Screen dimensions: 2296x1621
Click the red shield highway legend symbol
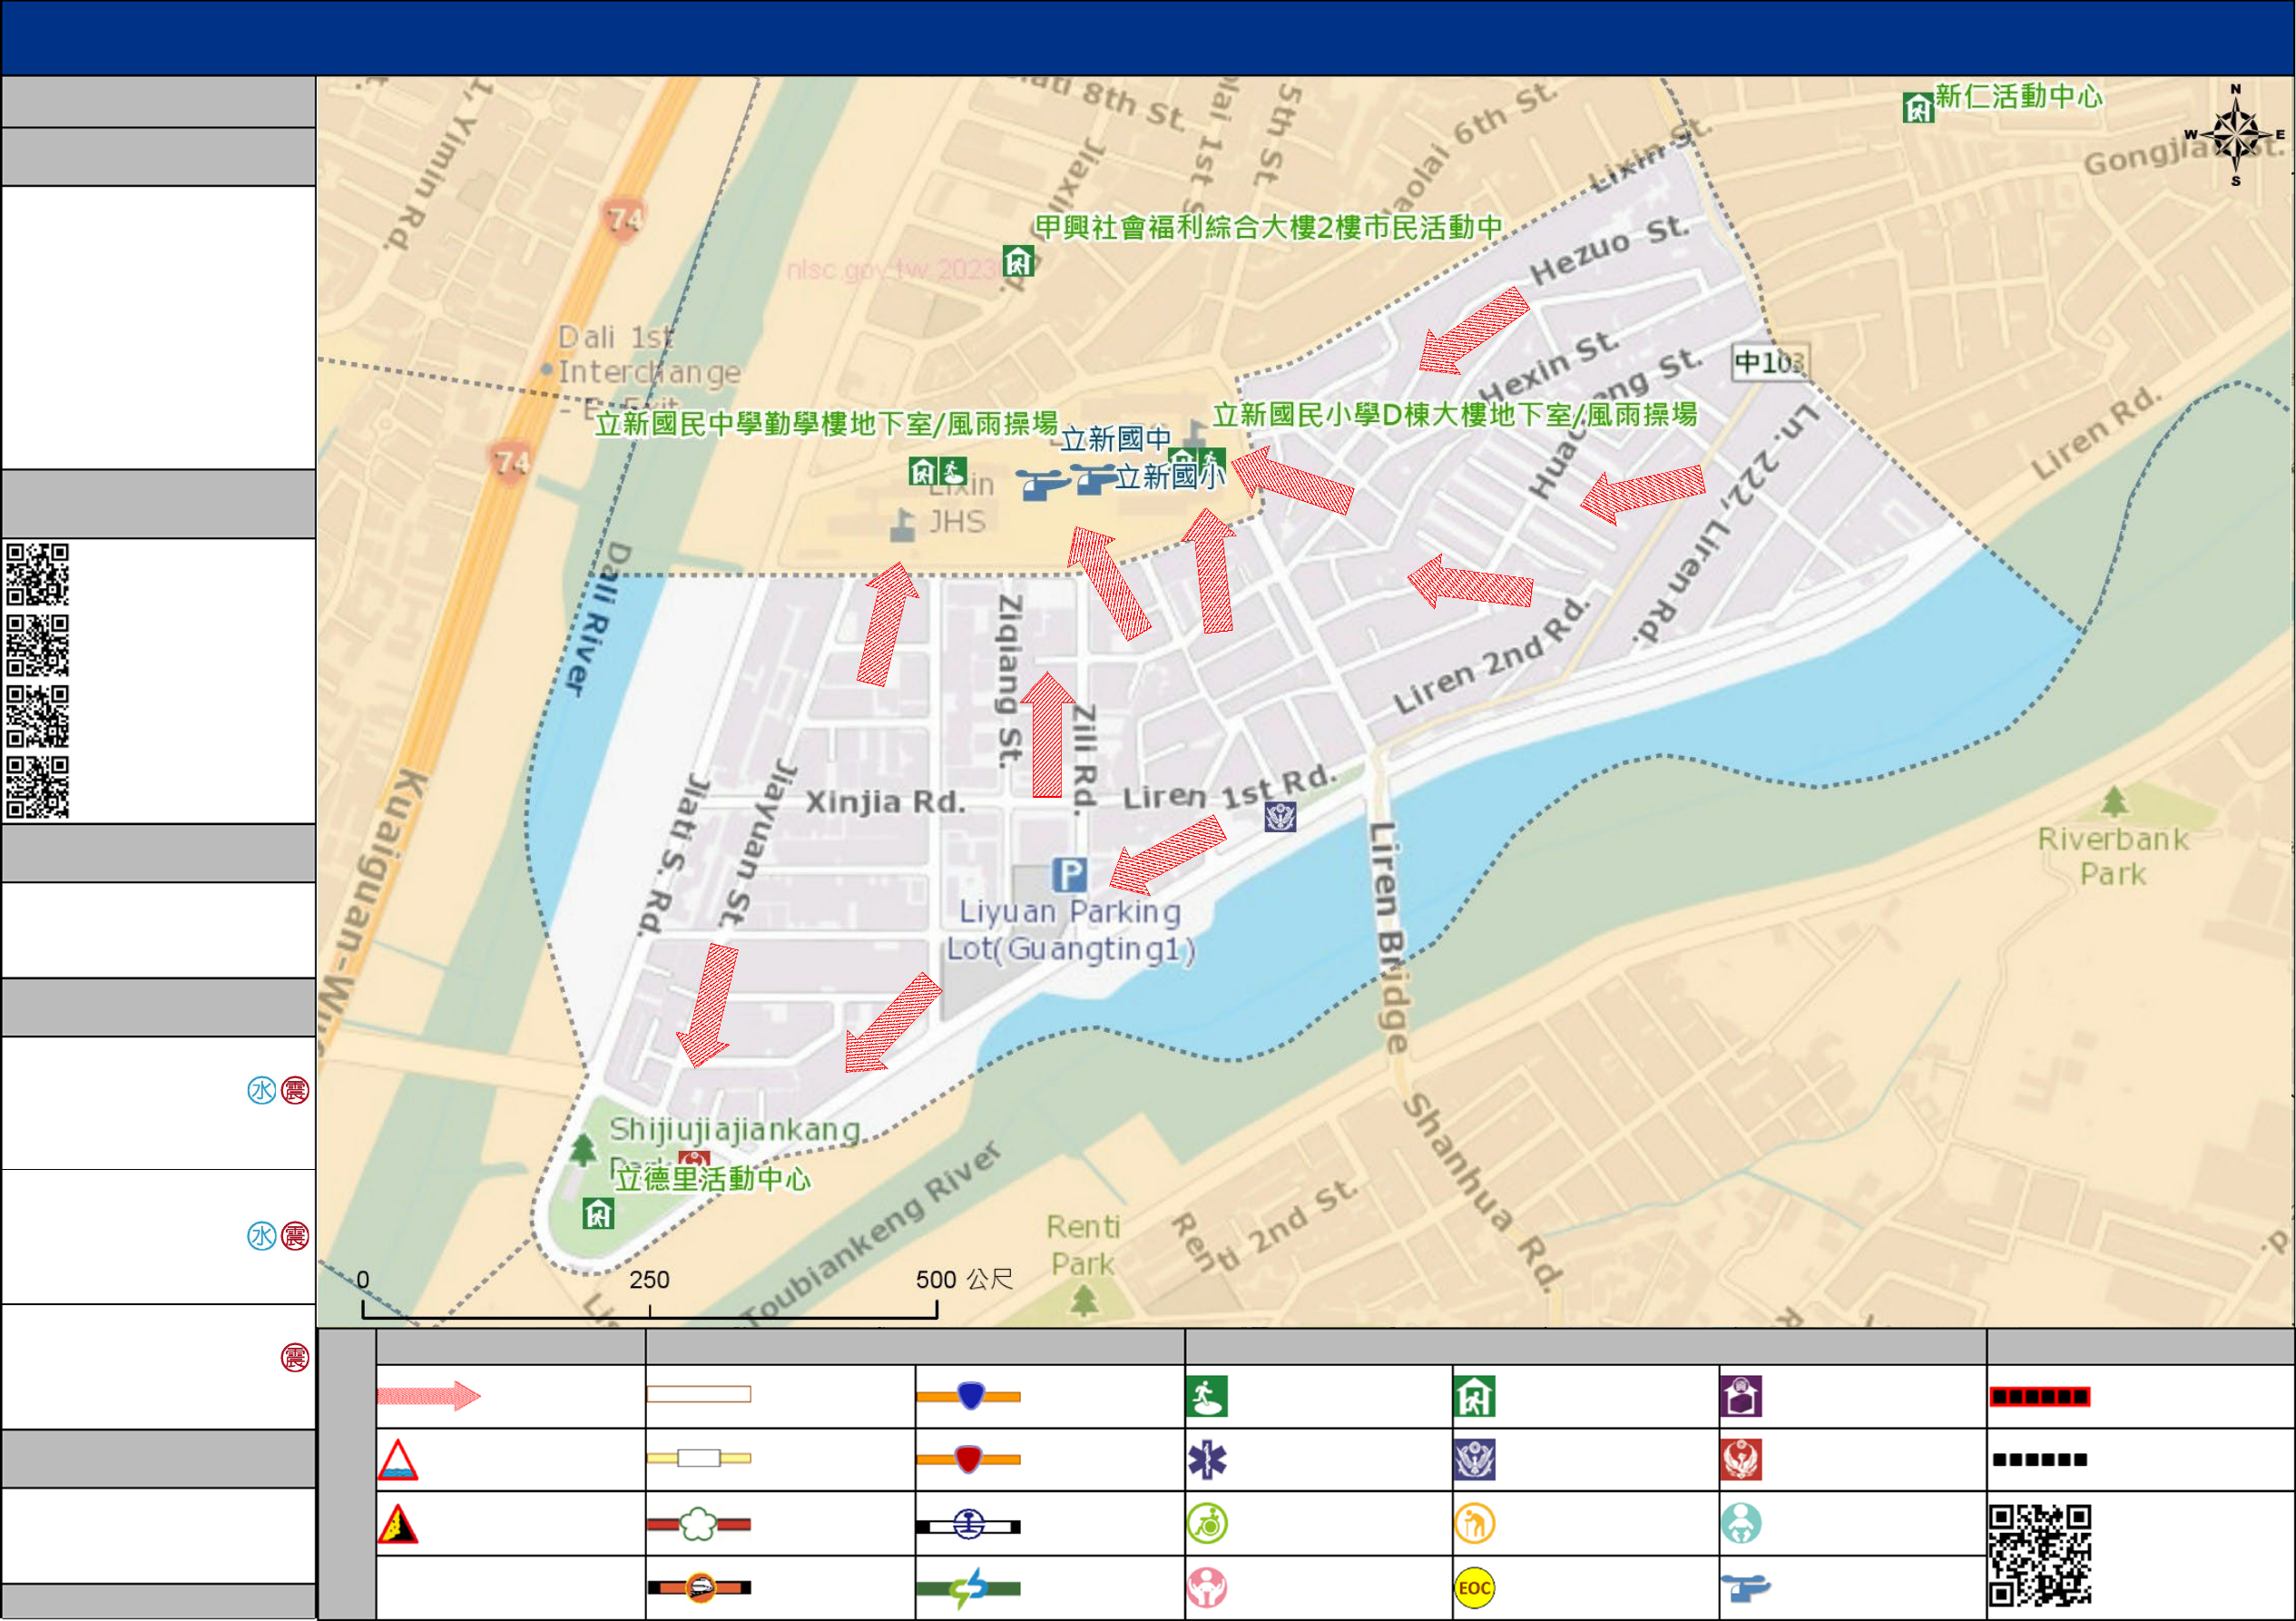click(968, 1459)
